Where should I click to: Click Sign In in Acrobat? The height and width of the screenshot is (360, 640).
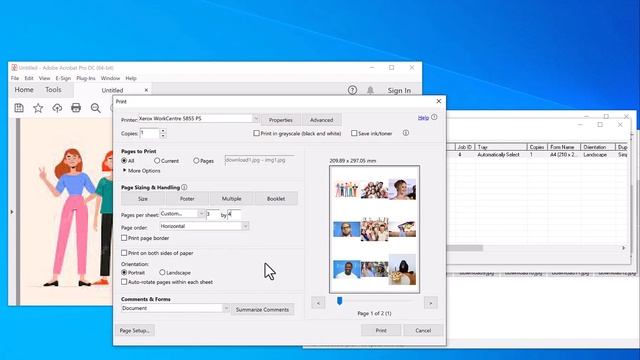(x=399, y=91)
